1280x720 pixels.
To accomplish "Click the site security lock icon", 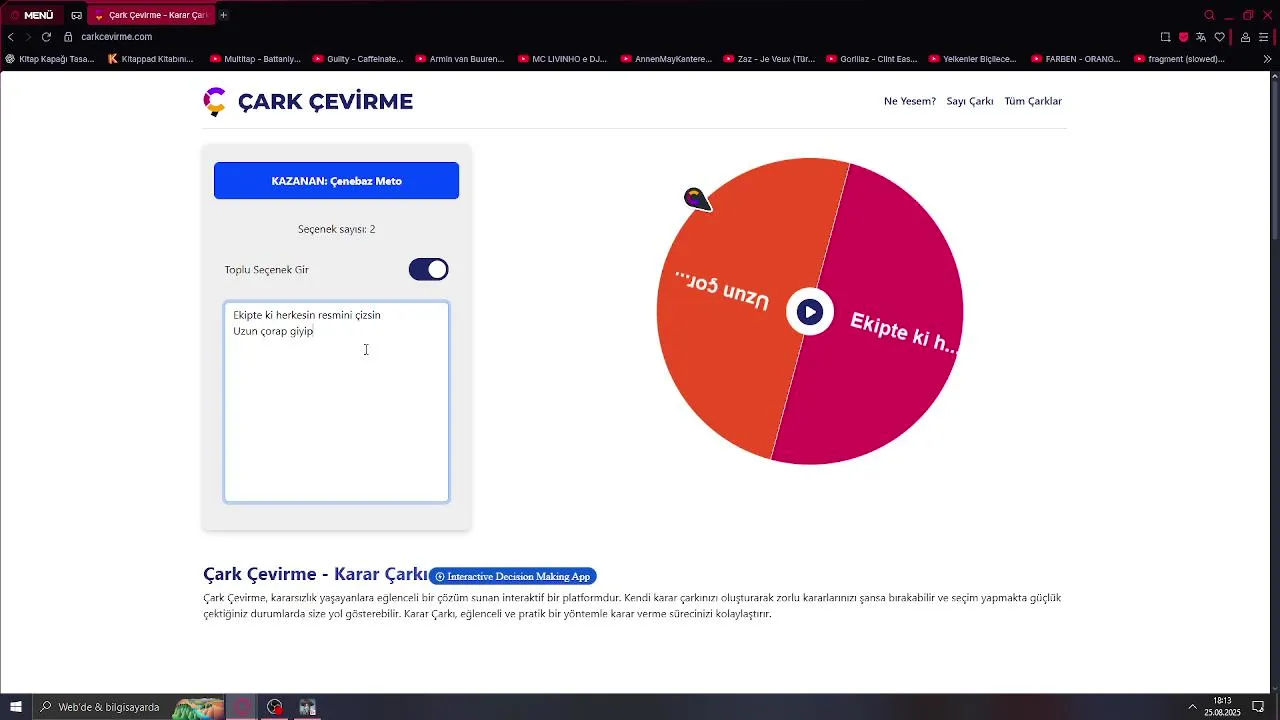I will coord(68,37).
